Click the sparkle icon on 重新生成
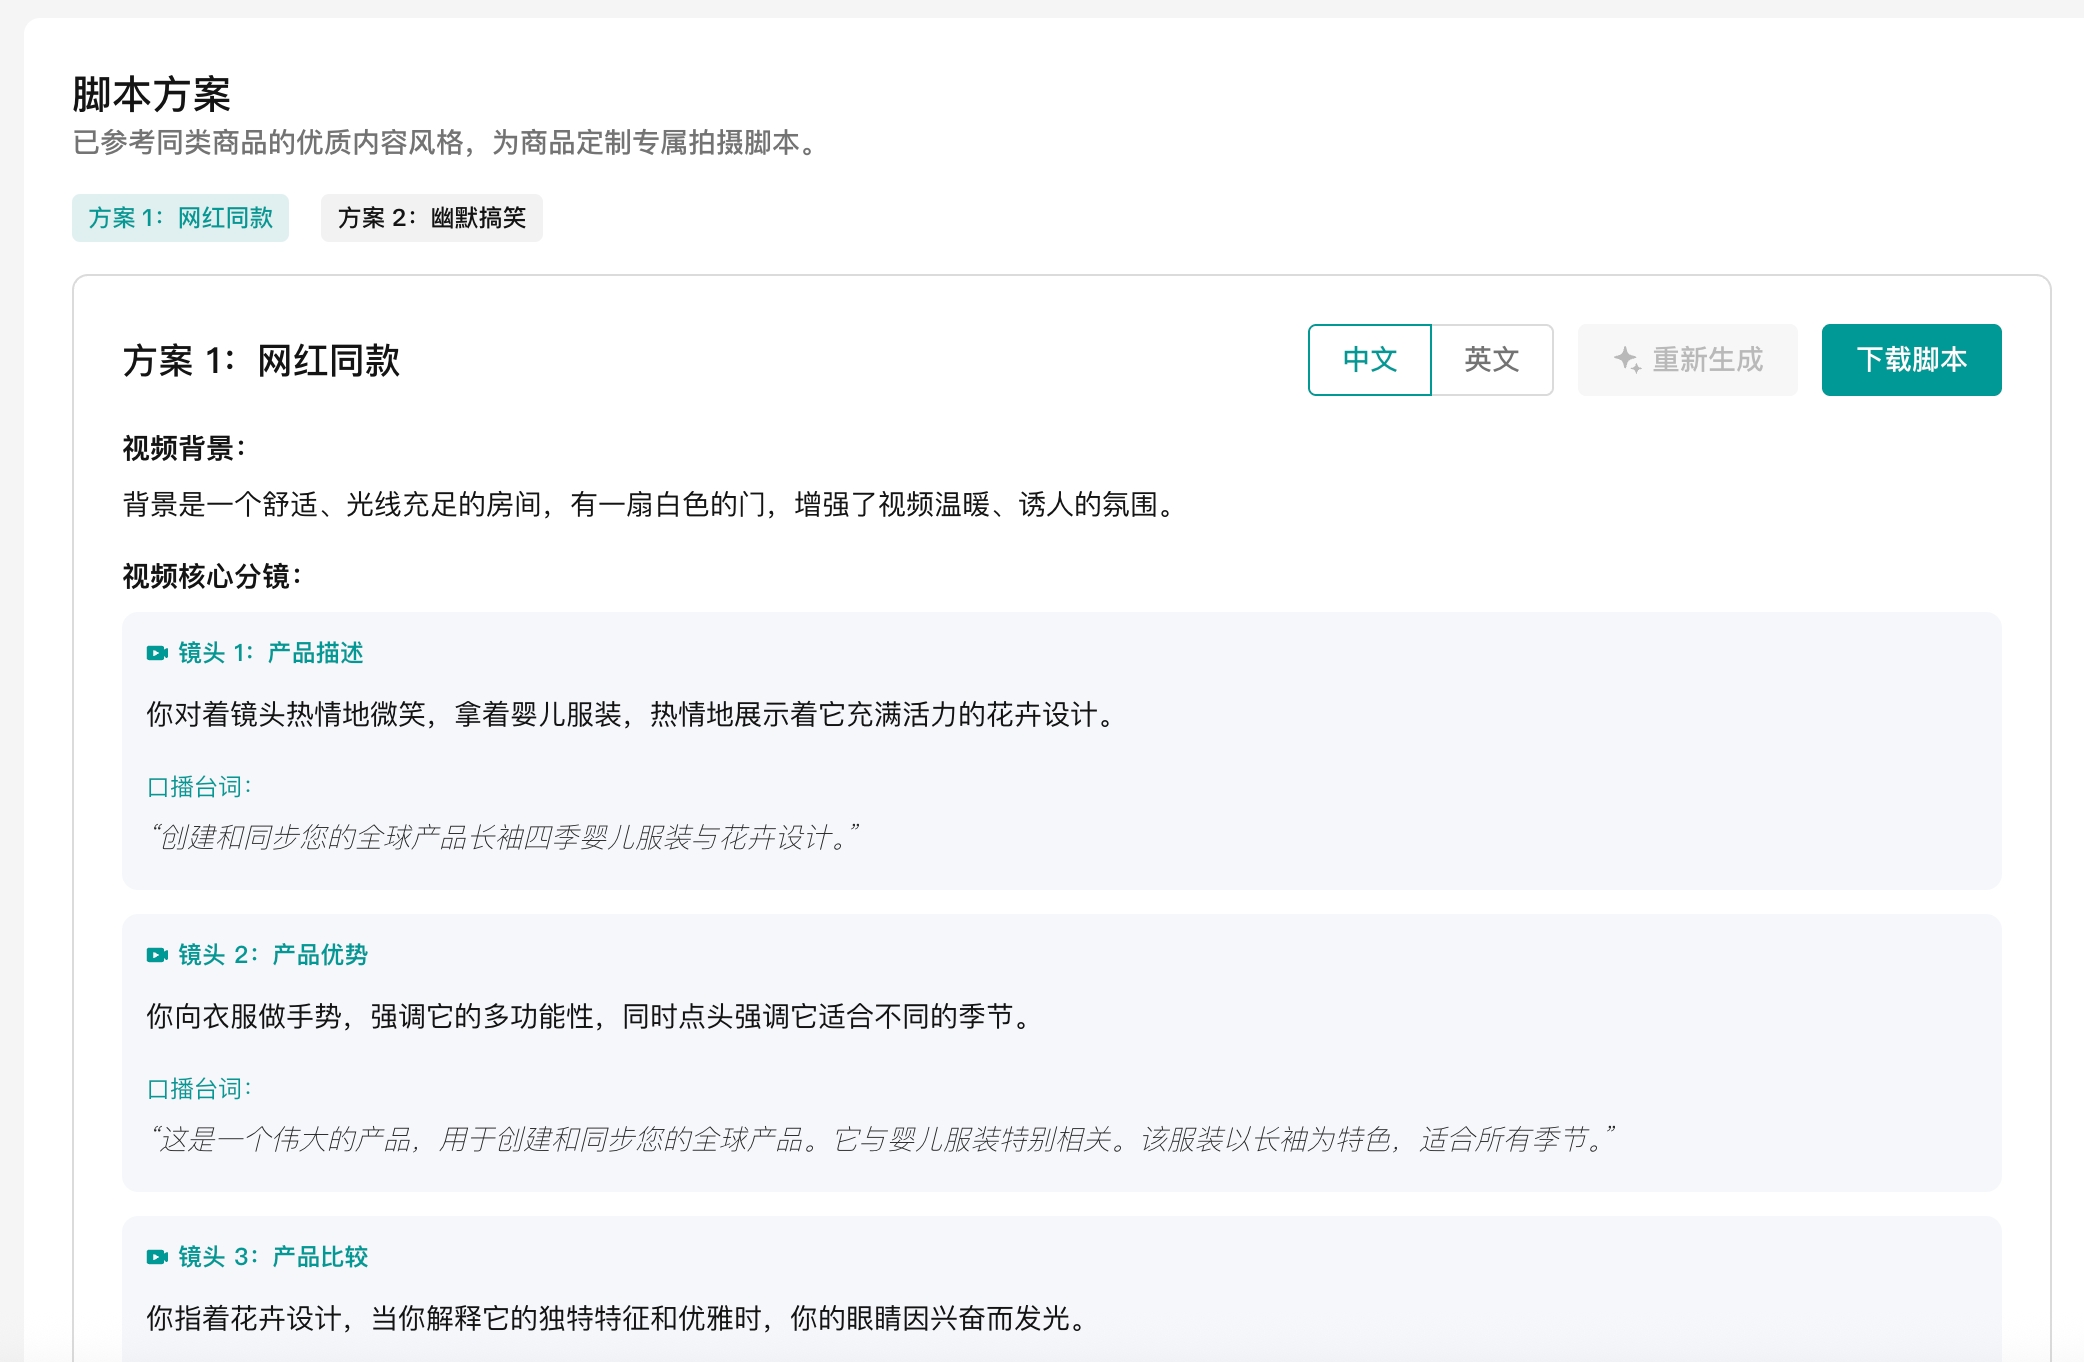The width and height of the screenshot is (2084, 1362). point(1627,360)
